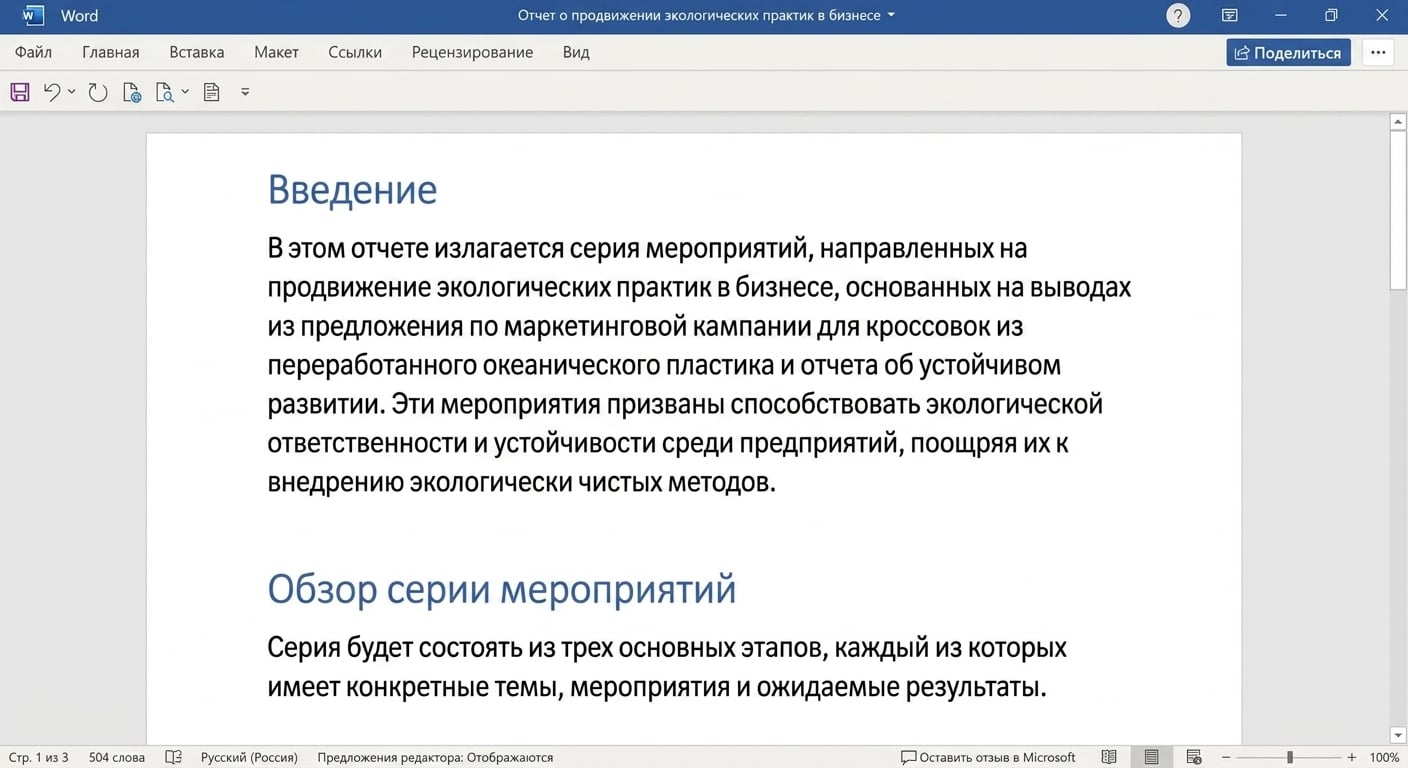Click the word 'Серия' in the second section

[x=303, y=648]
